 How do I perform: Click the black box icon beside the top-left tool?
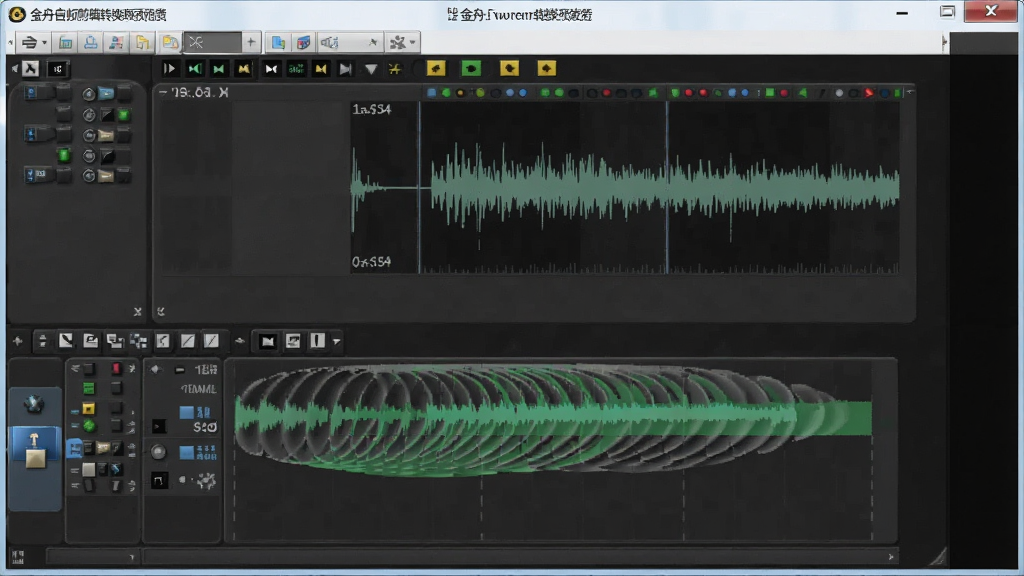(x=57, y=69)
